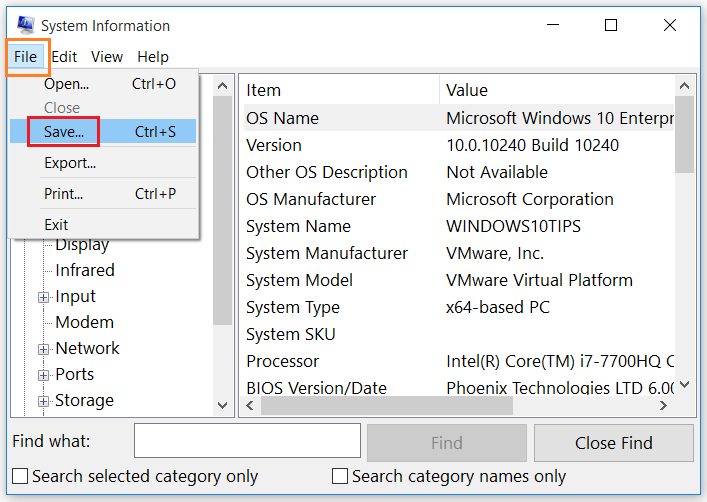Open the Help menu
The width and height of the screenshot is (707, 502).
click(153, 57)
